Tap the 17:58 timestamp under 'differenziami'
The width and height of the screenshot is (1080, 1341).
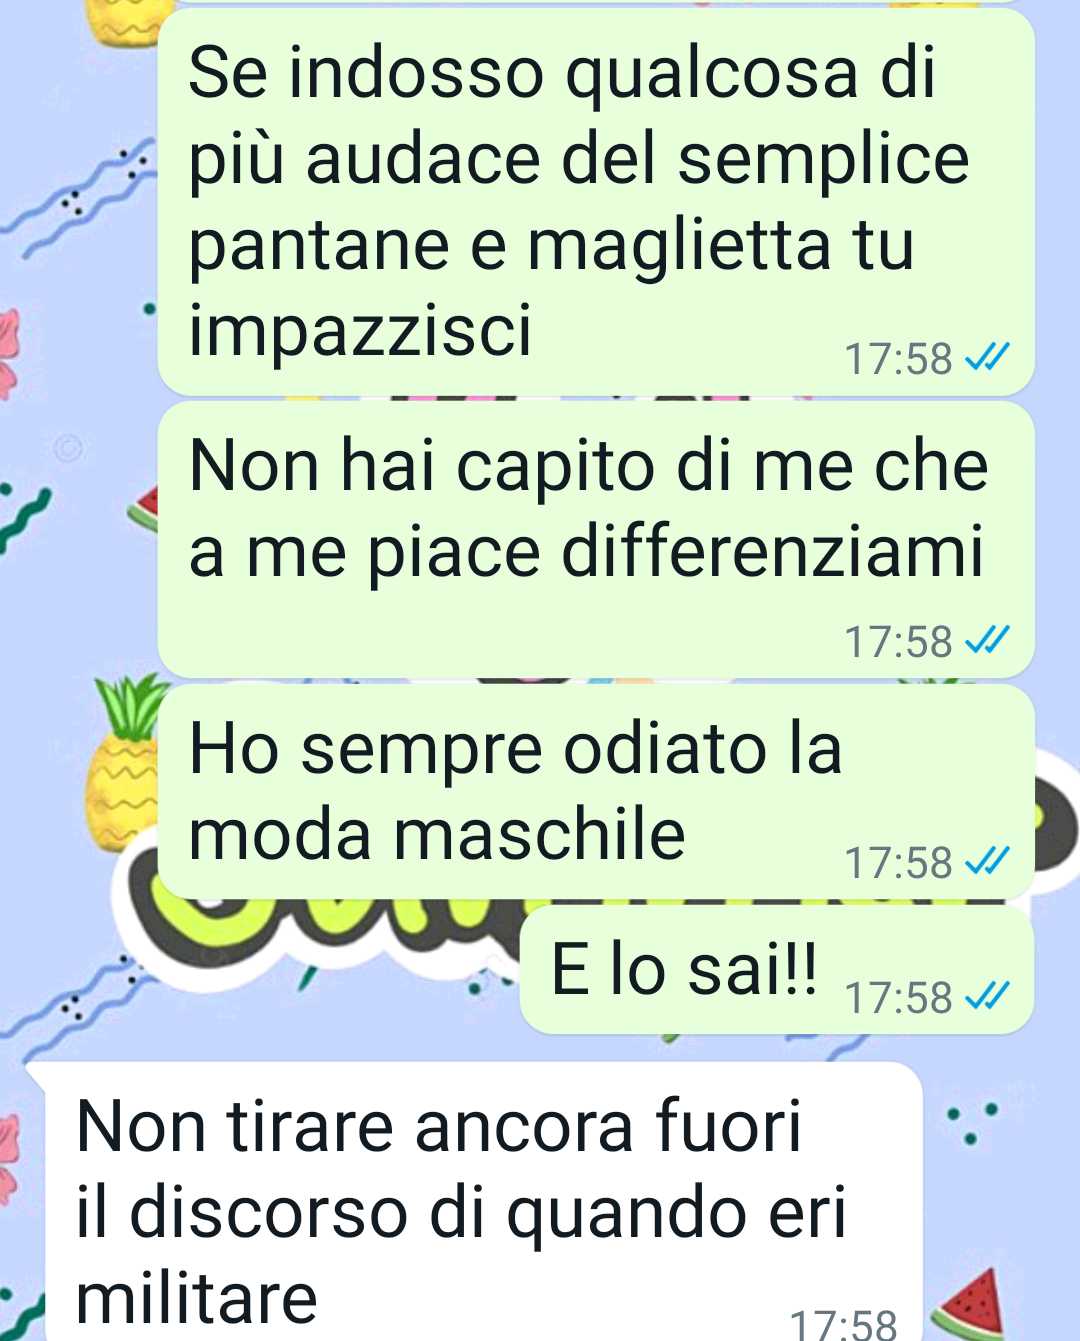coord(899,642)
